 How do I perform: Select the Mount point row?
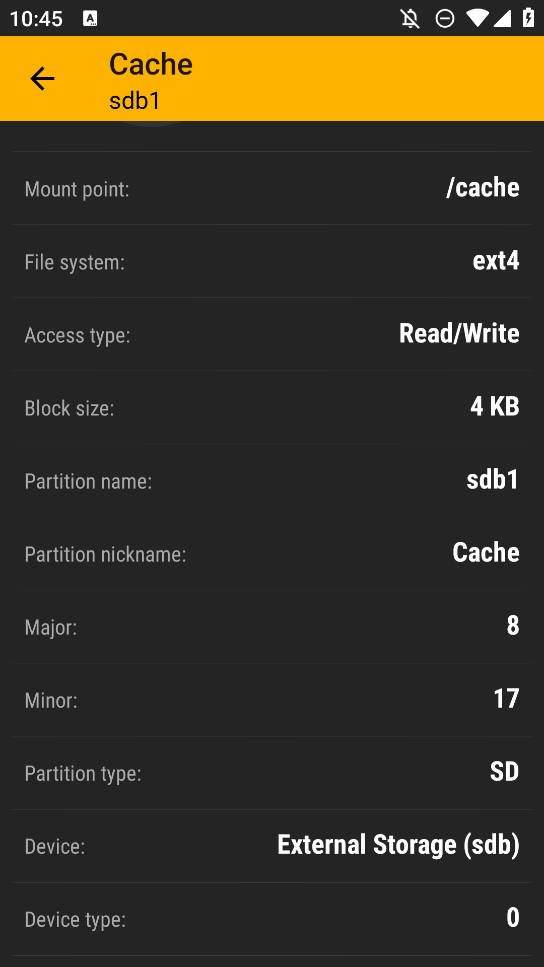pos(272,188)
